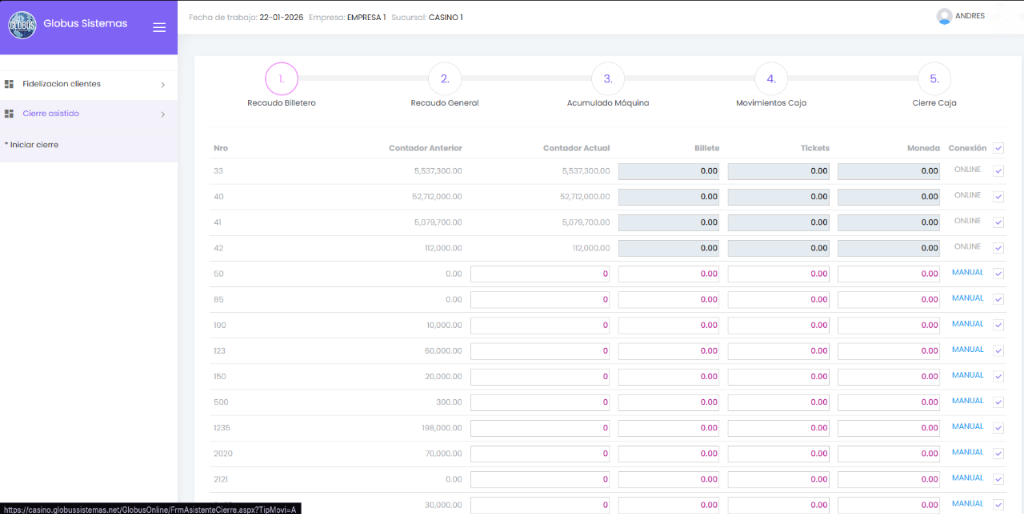The width and height of the screenshot is (1024, 514).
Task: Click the MANUAL link for machine 2020
Action: point(967,452)
